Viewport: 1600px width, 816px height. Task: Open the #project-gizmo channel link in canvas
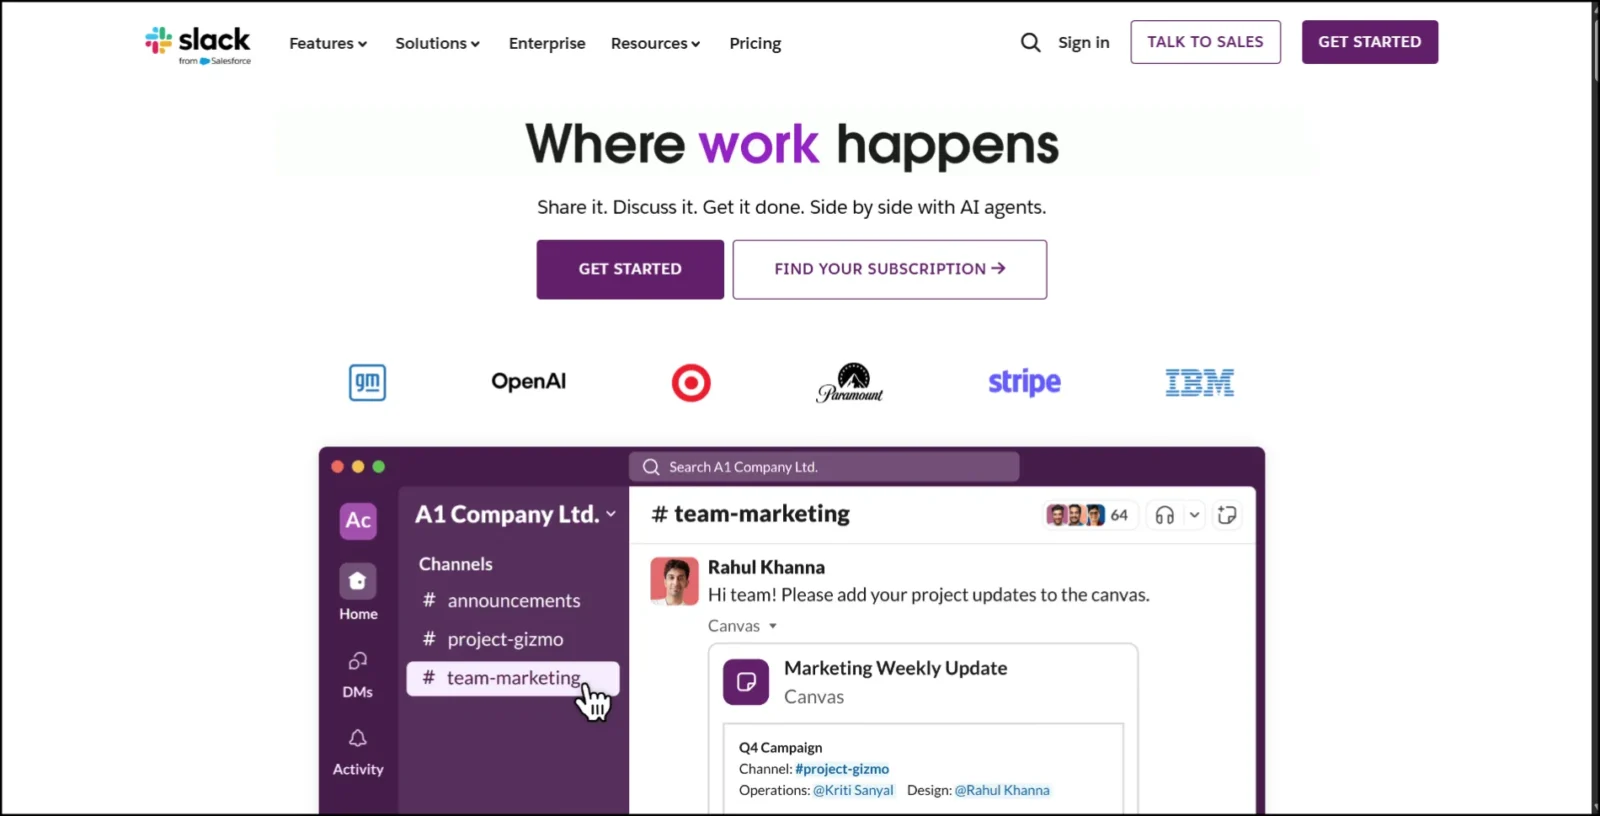(x=842, y=768)
